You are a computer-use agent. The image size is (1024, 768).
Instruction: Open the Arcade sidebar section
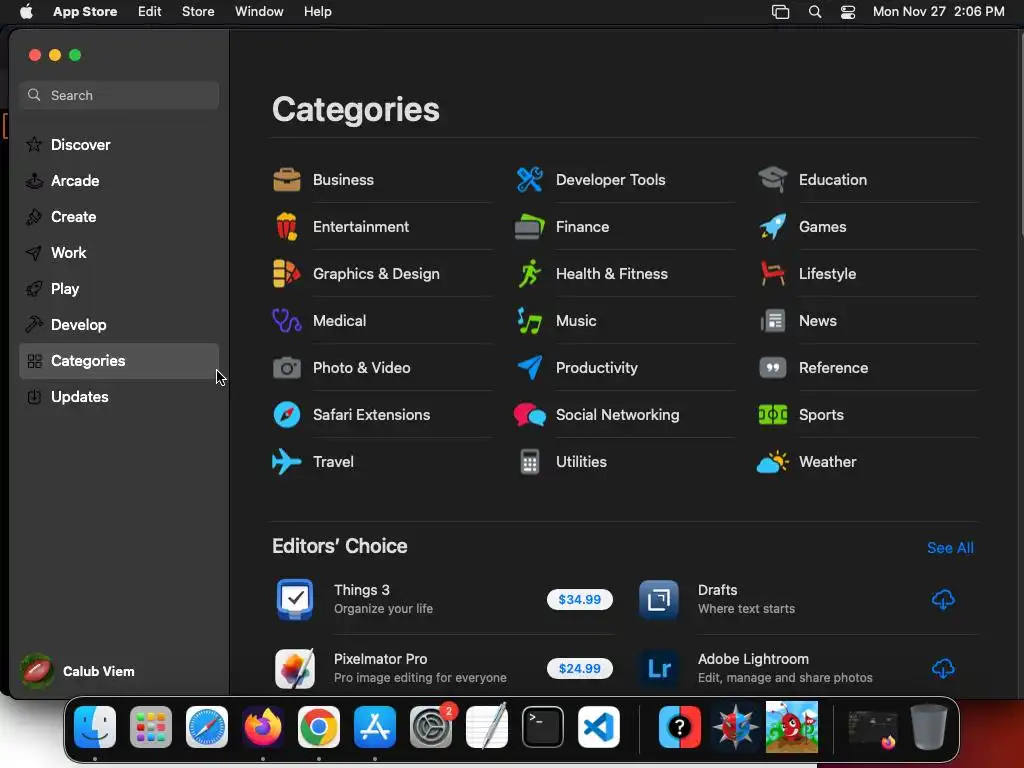click(x=119, y=180)
